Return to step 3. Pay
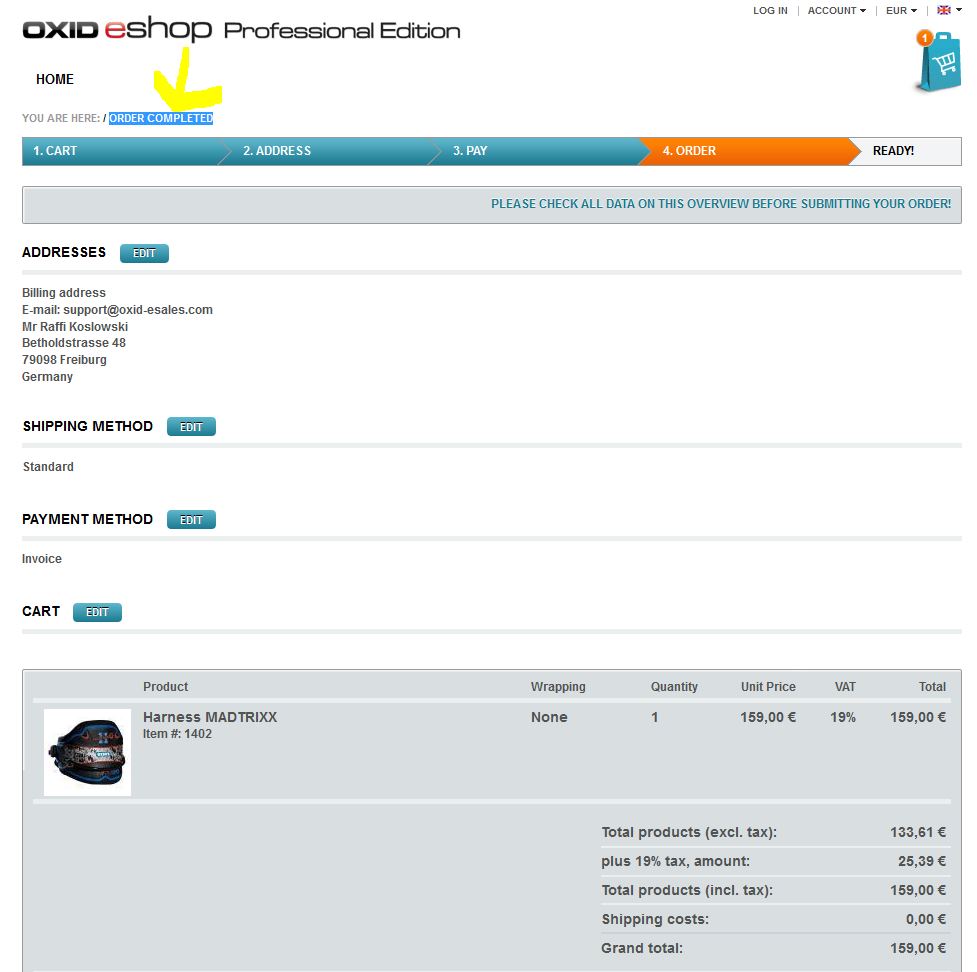Image resolution: width=977 pixels, height=972 pixels. click(470, 151)
